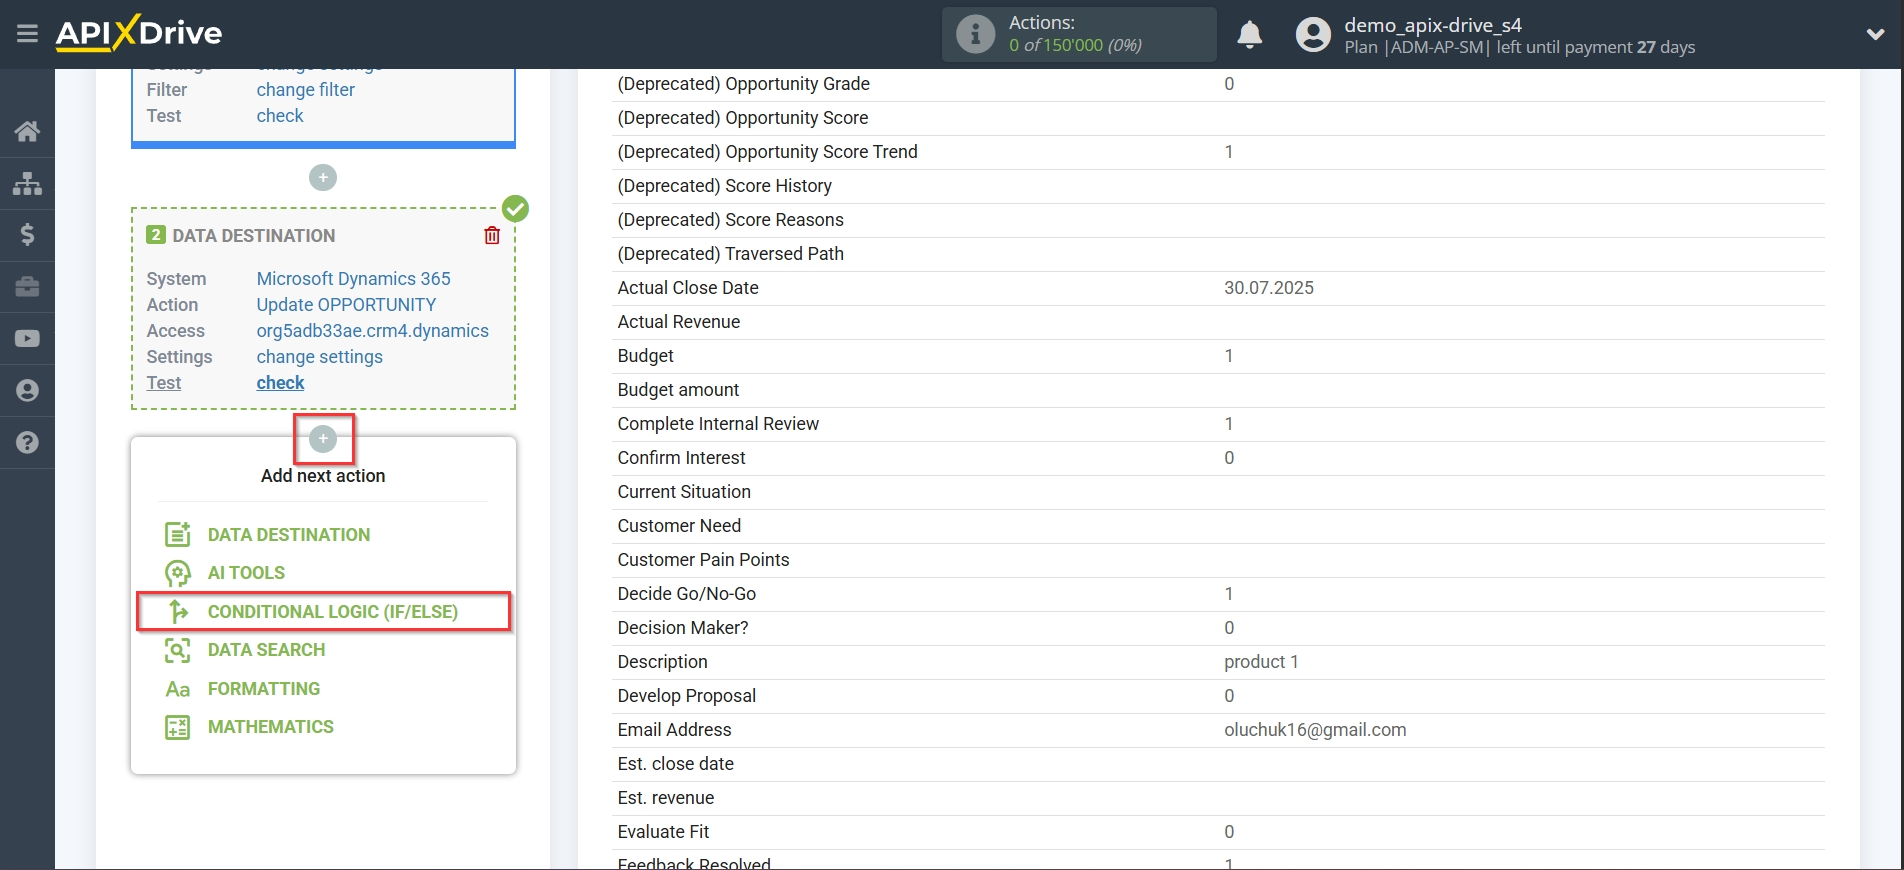Select DATA DESTINATION from next action menu
Image resolution: width=1904 pixels, height=870 pixels.
coord(289,535)
